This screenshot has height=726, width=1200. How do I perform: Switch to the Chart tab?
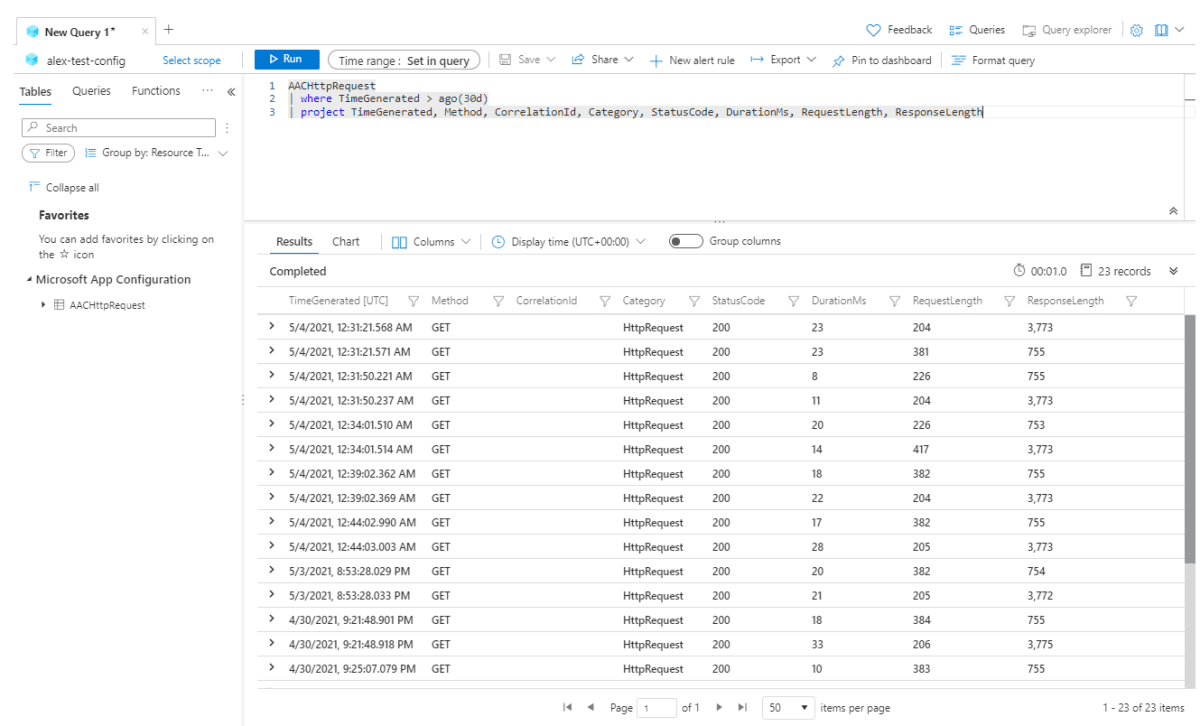pos(345,241)
